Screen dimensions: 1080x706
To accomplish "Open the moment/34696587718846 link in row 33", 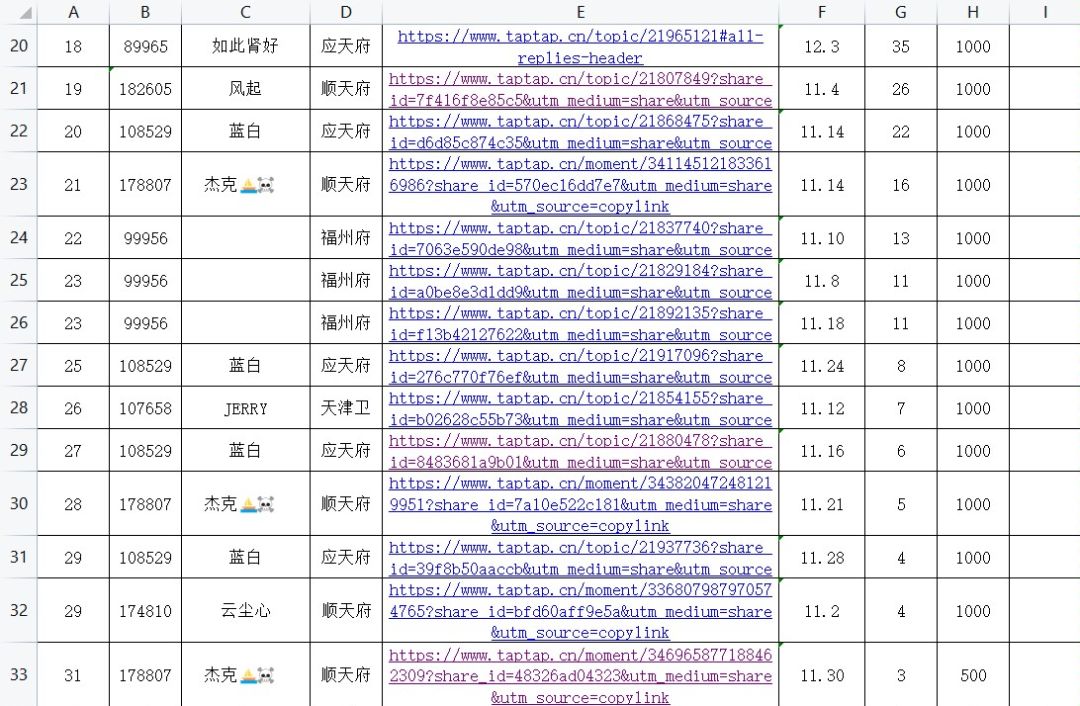I will click(x=581, y=676).
